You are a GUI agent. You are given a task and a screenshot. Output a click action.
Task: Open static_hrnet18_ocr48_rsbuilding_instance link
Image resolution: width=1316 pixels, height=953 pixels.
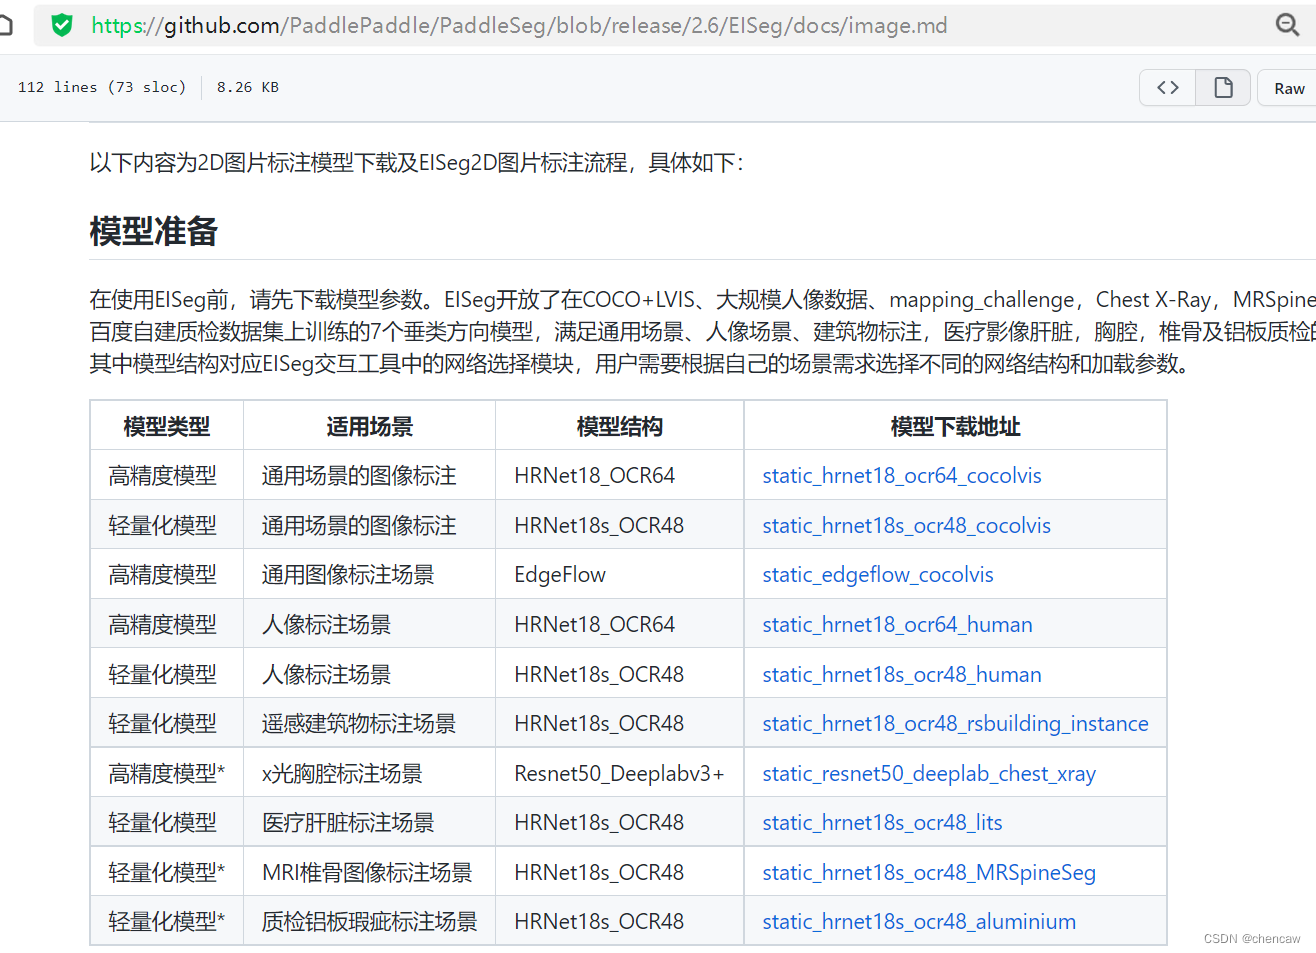955,724
